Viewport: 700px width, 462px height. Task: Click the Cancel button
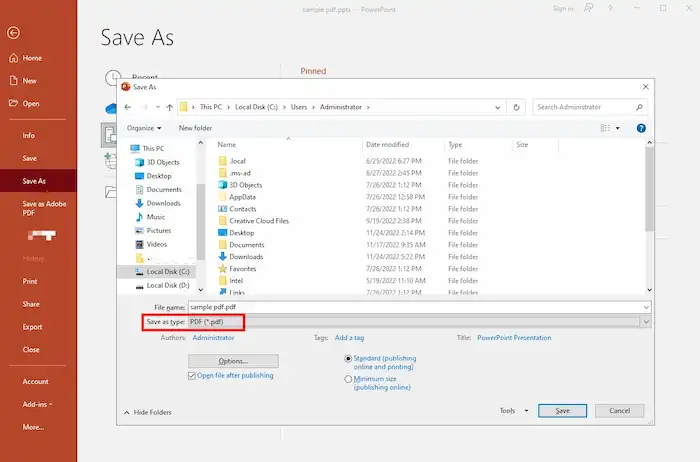[x=620, y=411]
